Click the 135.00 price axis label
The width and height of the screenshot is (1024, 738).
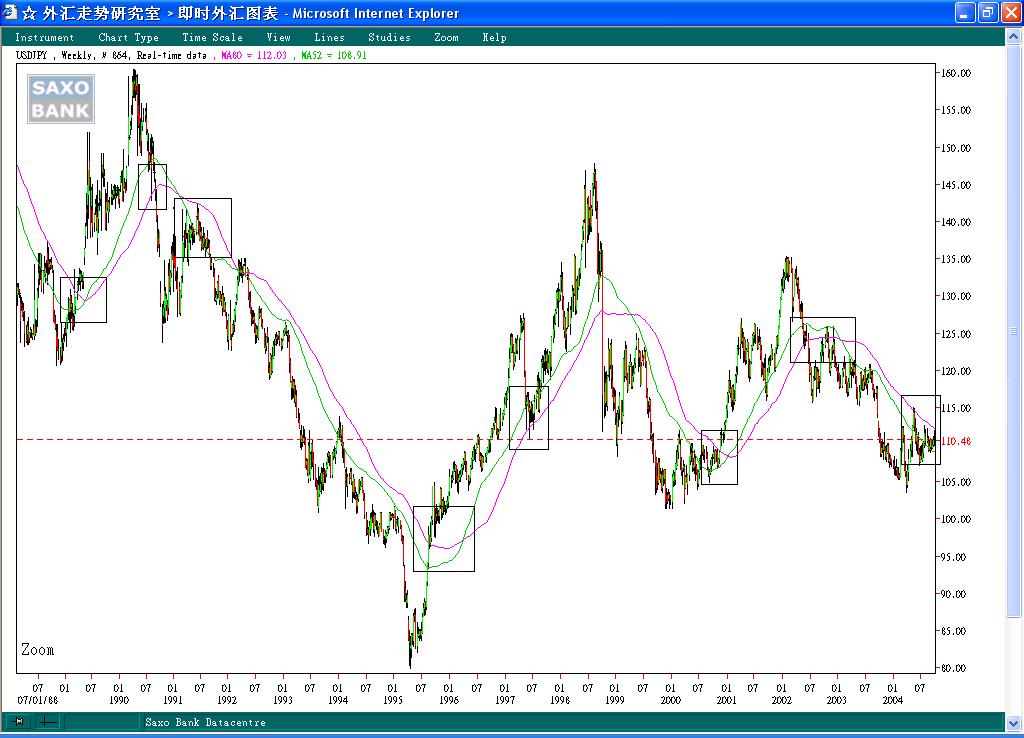(x=956, y=259)
